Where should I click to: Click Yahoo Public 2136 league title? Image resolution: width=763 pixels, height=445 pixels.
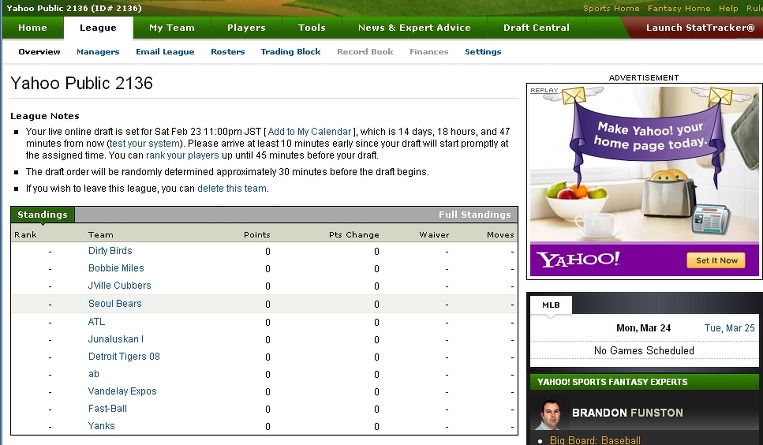click(81, 83)
